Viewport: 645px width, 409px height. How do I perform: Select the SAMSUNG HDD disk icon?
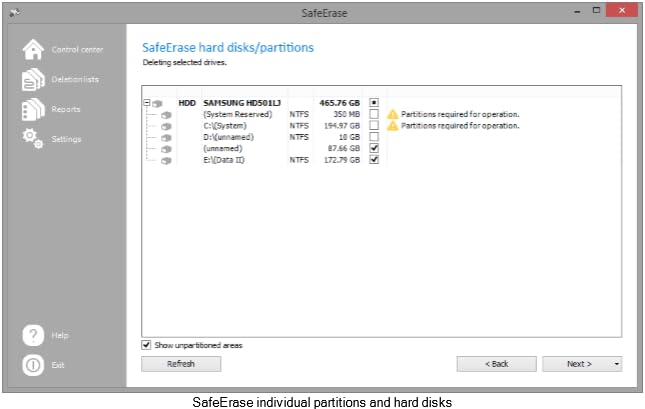158,103
